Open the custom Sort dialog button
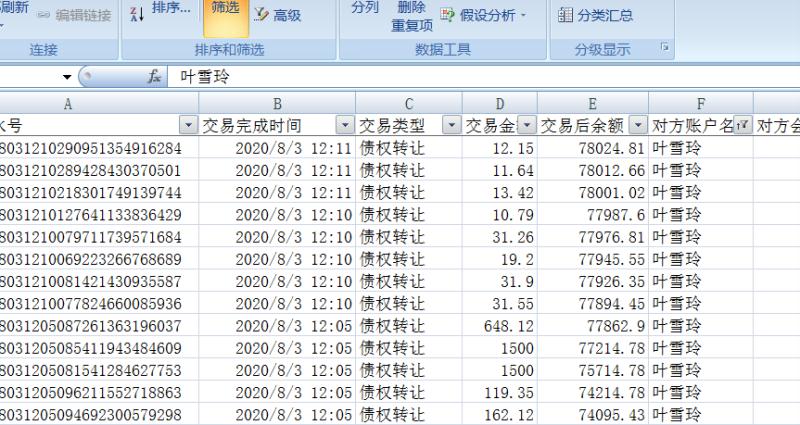The width and height of the screenshot is (800, 425). pos(171,8)
